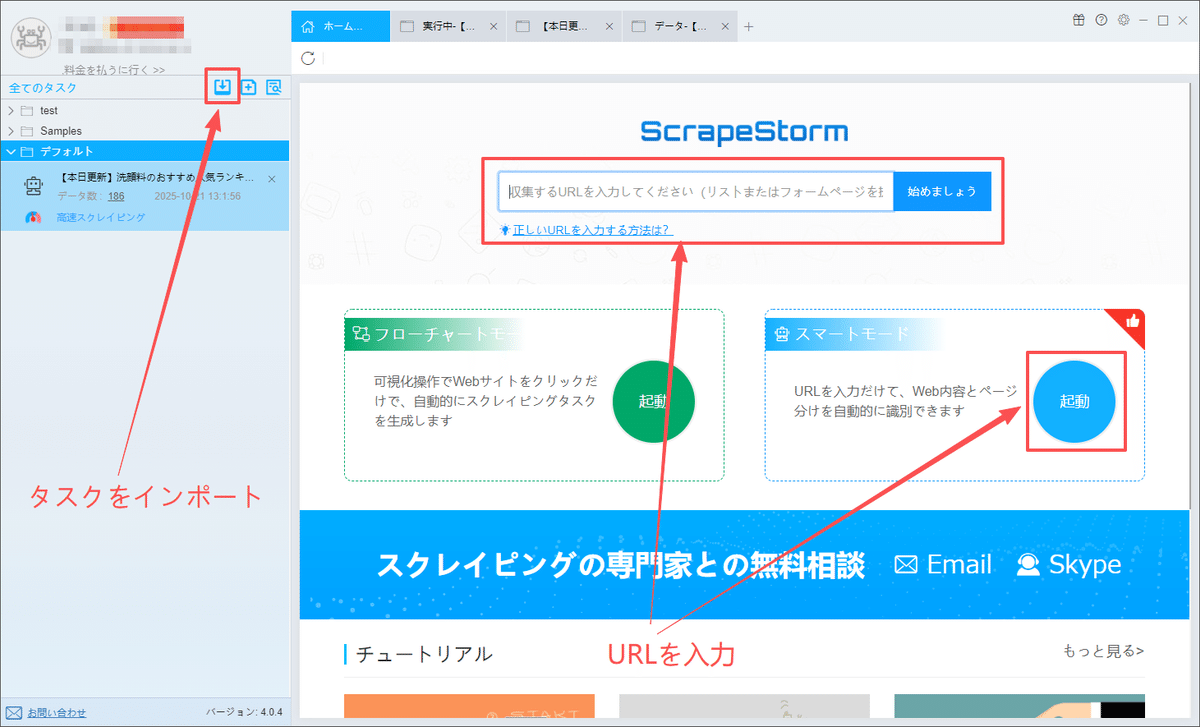1200x727 pixels.
Task: Click the お問い合わせ link
Action: pos(57,713)
